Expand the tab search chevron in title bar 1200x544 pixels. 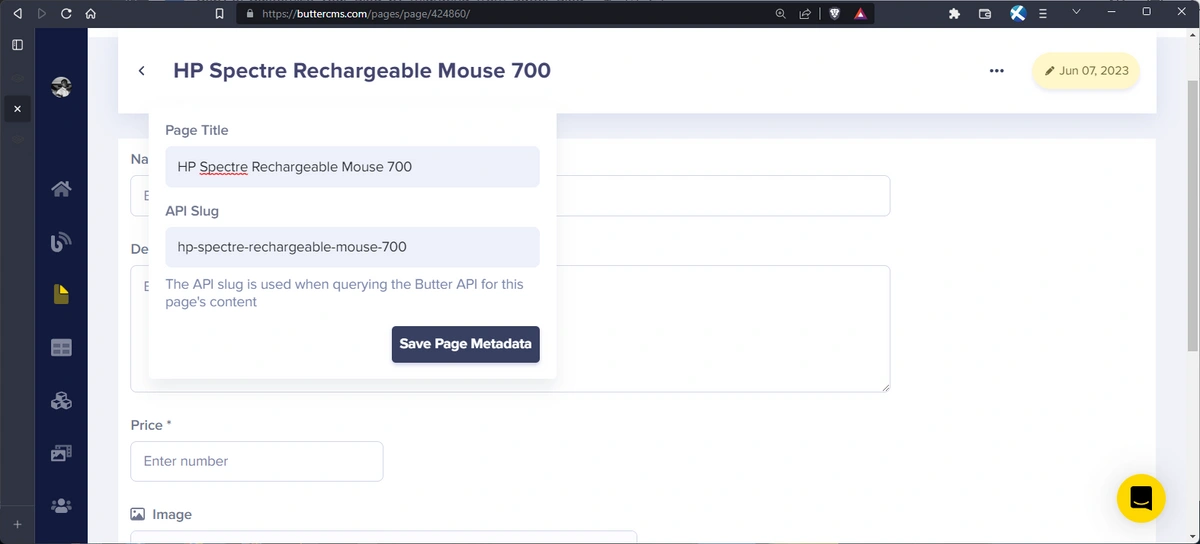pyautogui.click(x=1076, y=12)
